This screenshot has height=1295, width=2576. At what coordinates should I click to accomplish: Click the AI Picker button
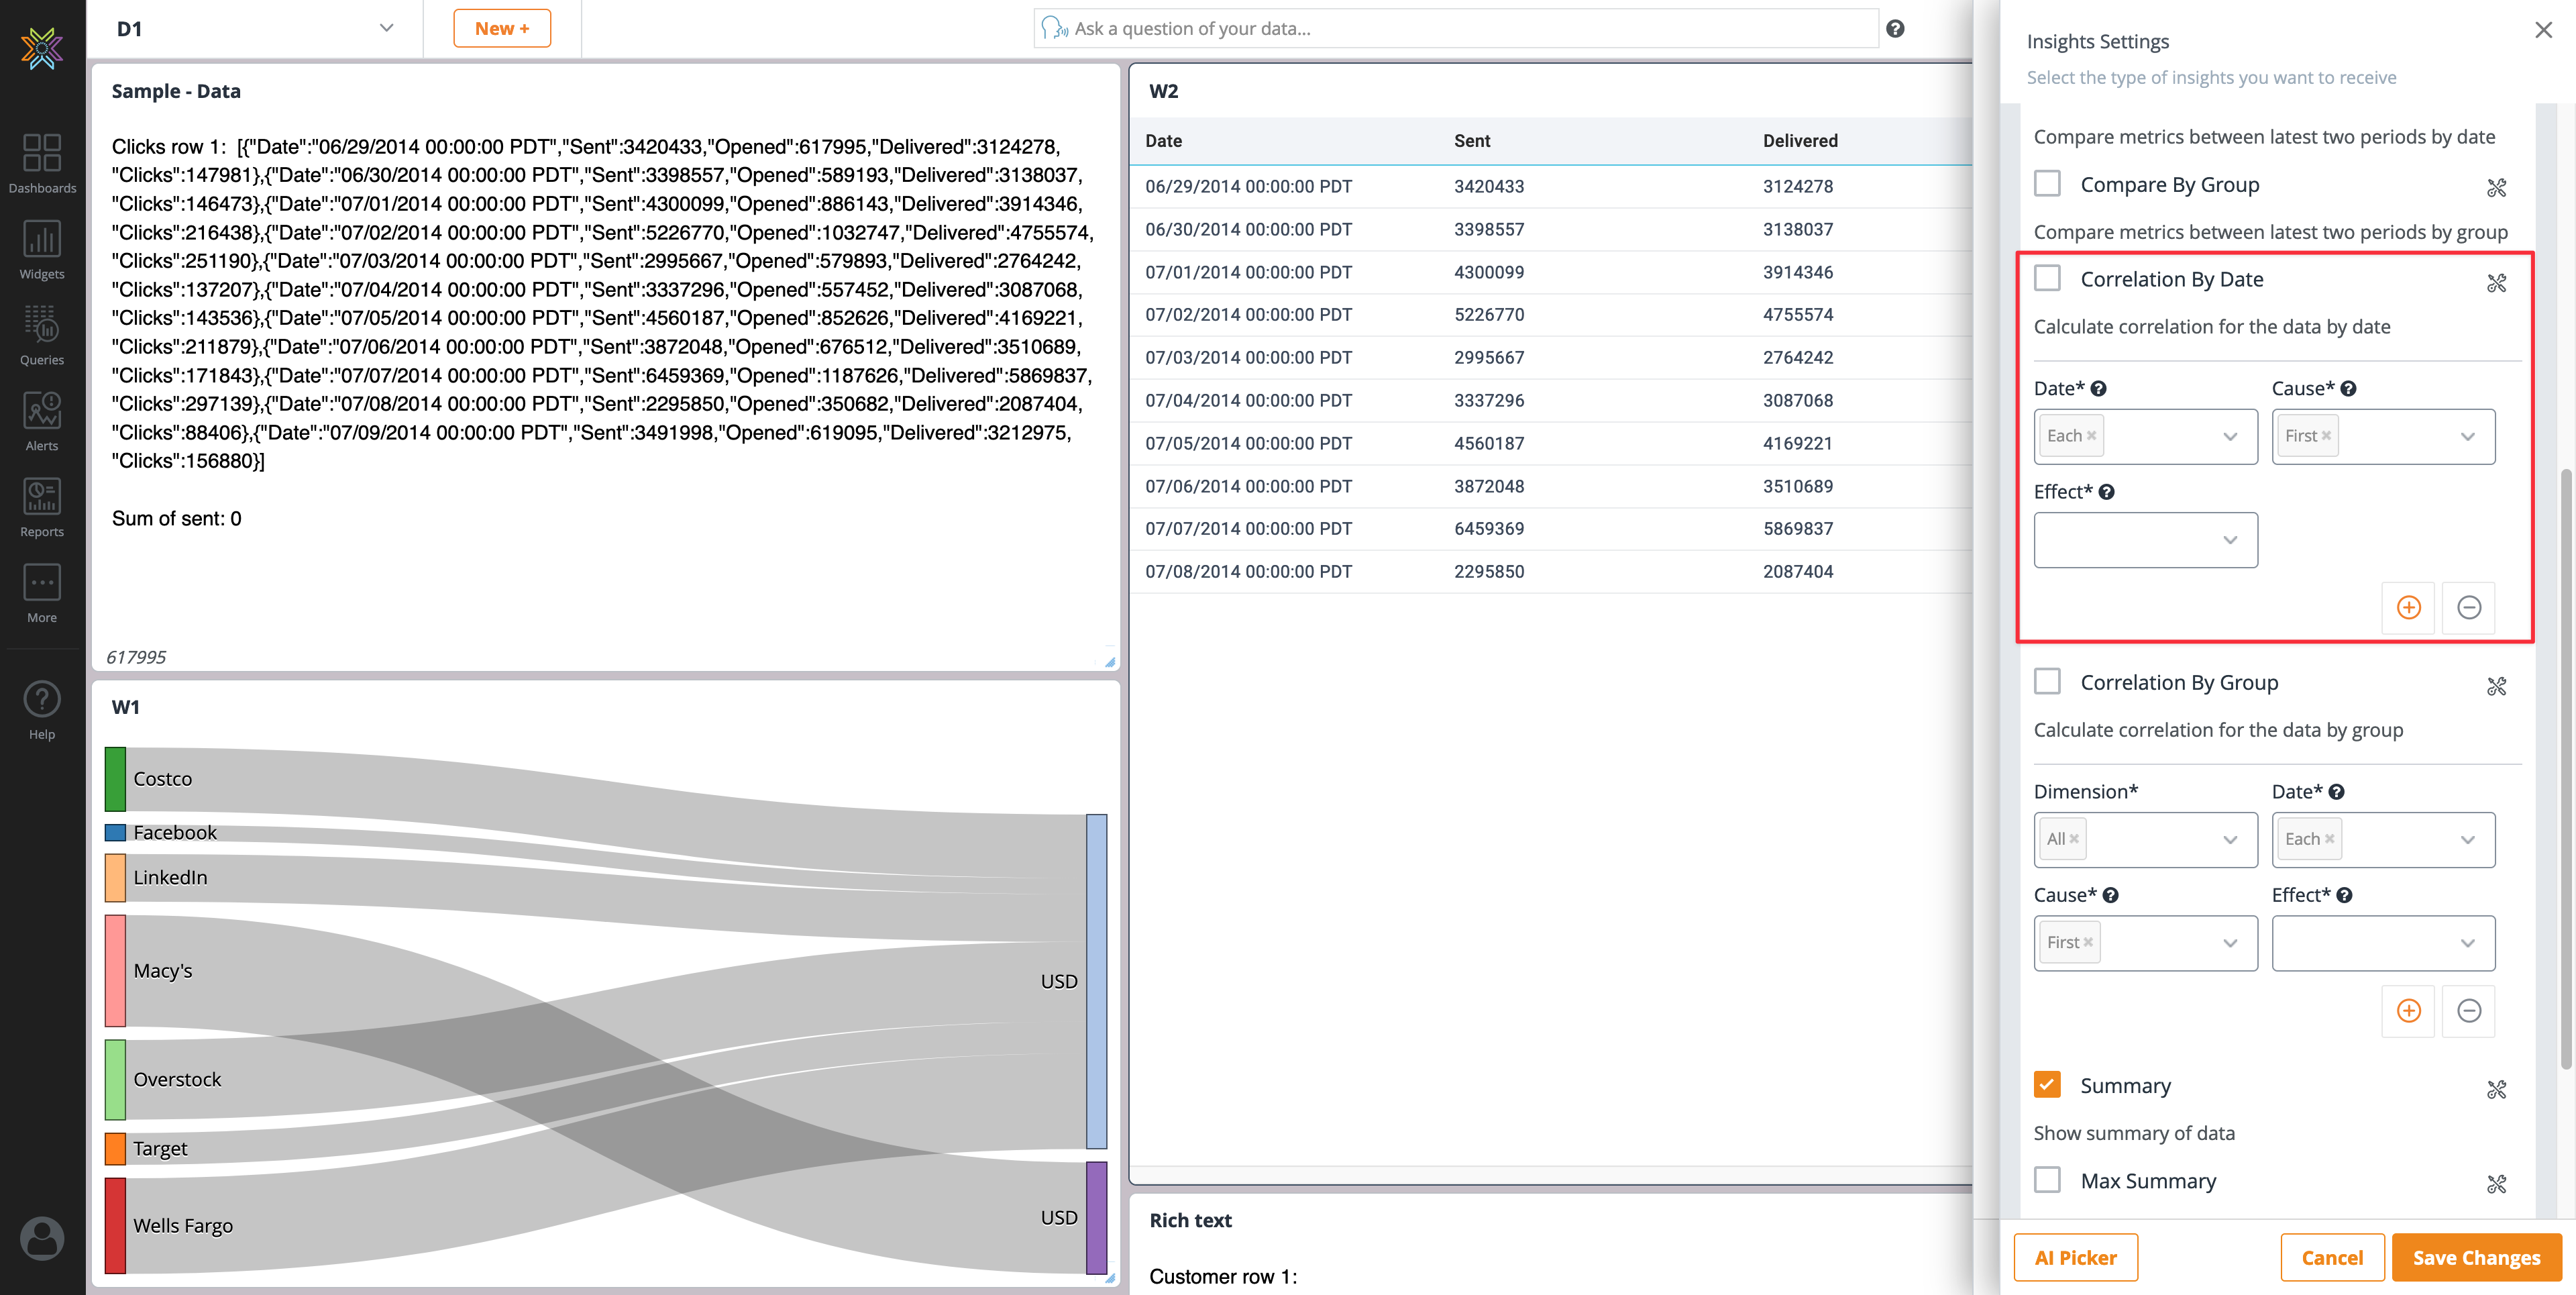(2075, 1257)
